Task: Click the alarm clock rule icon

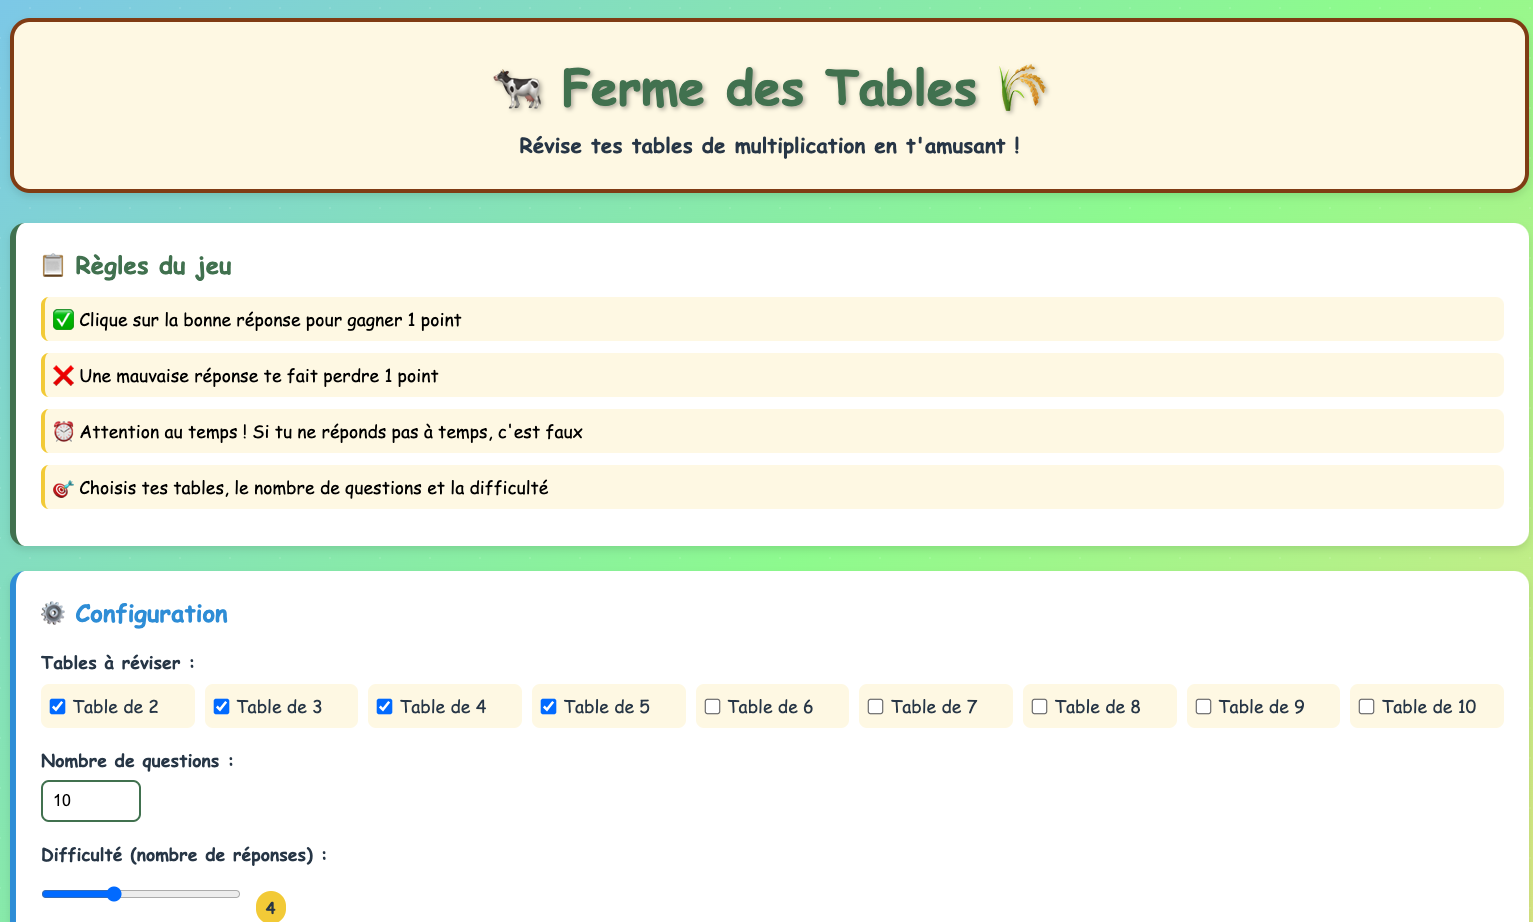Action: (x=63, y=432)
